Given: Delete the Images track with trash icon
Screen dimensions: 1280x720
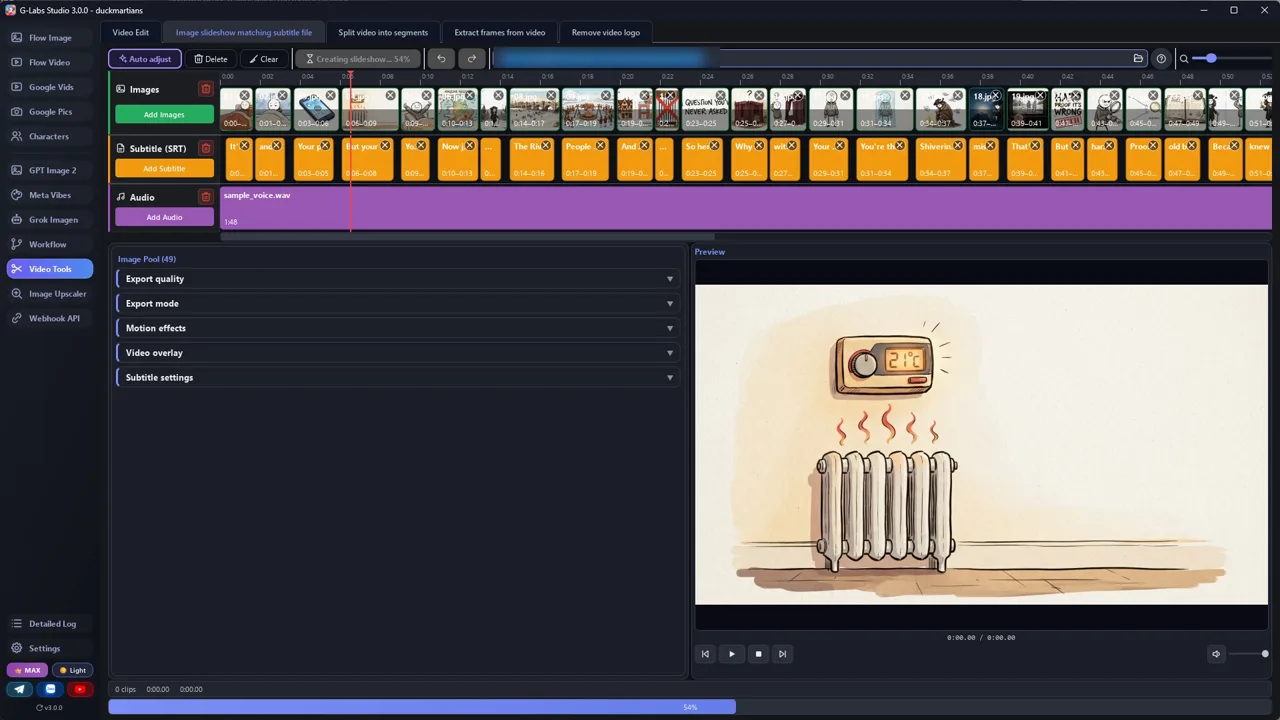Looking at the screenshot, I should (x=206, y=89).
